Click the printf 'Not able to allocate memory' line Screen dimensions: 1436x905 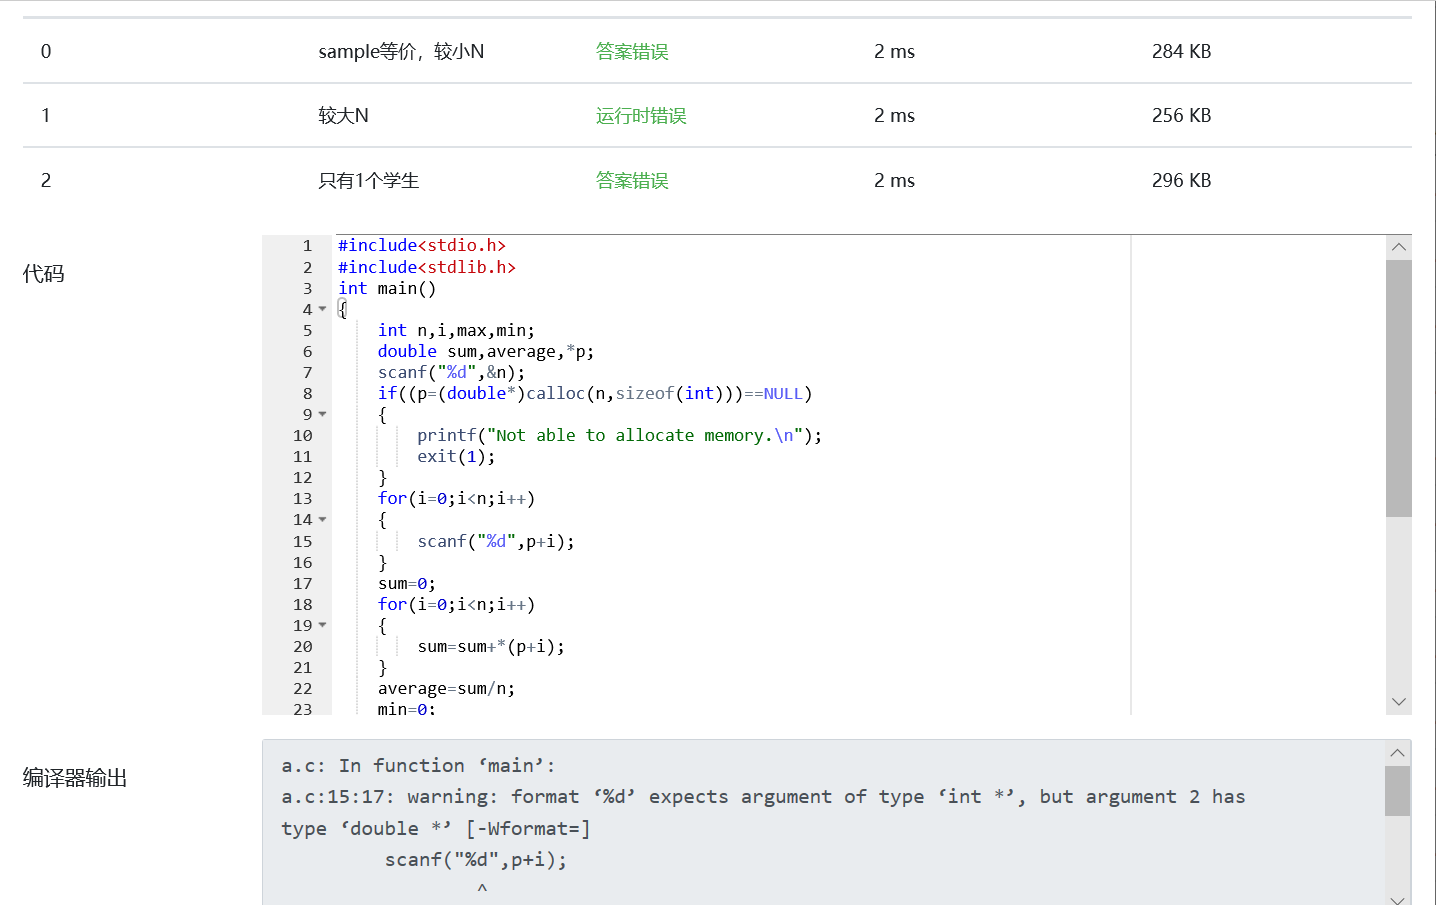tap(619, 435)
